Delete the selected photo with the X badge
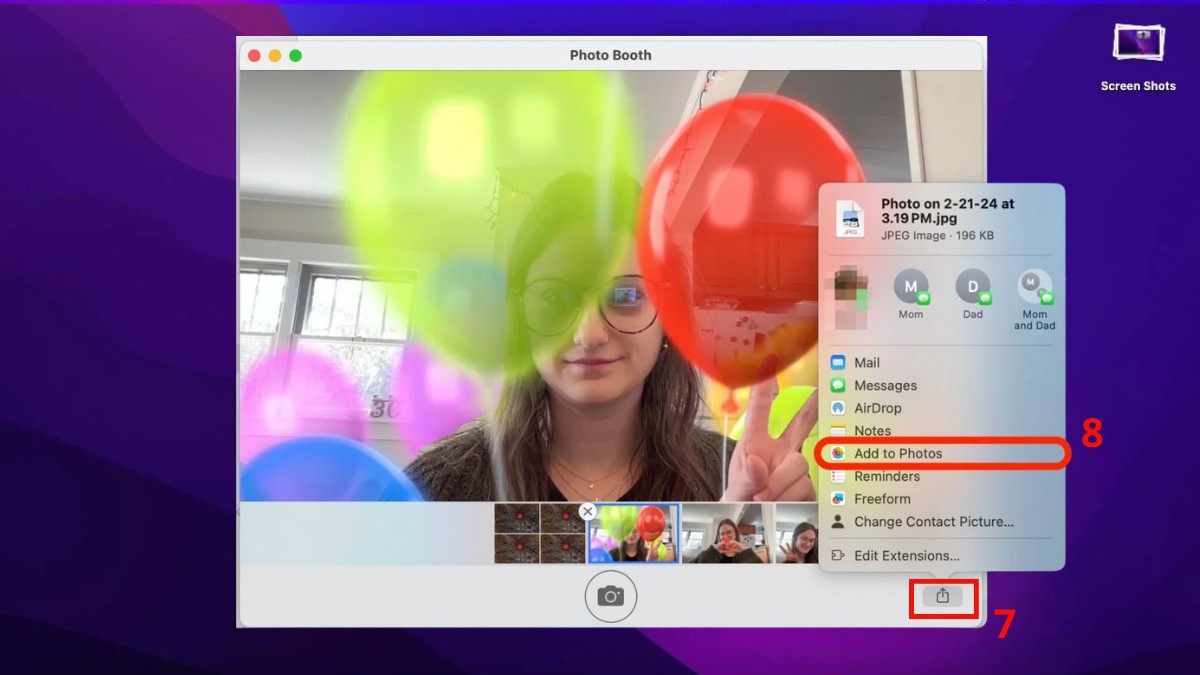This screenshot has height=675, width=1200. pos(588,511)
